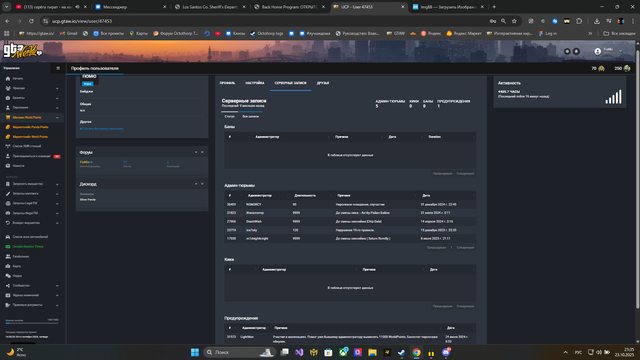Click the 250 World Points icon
The image size is (640, 360).
click(627, 69)
